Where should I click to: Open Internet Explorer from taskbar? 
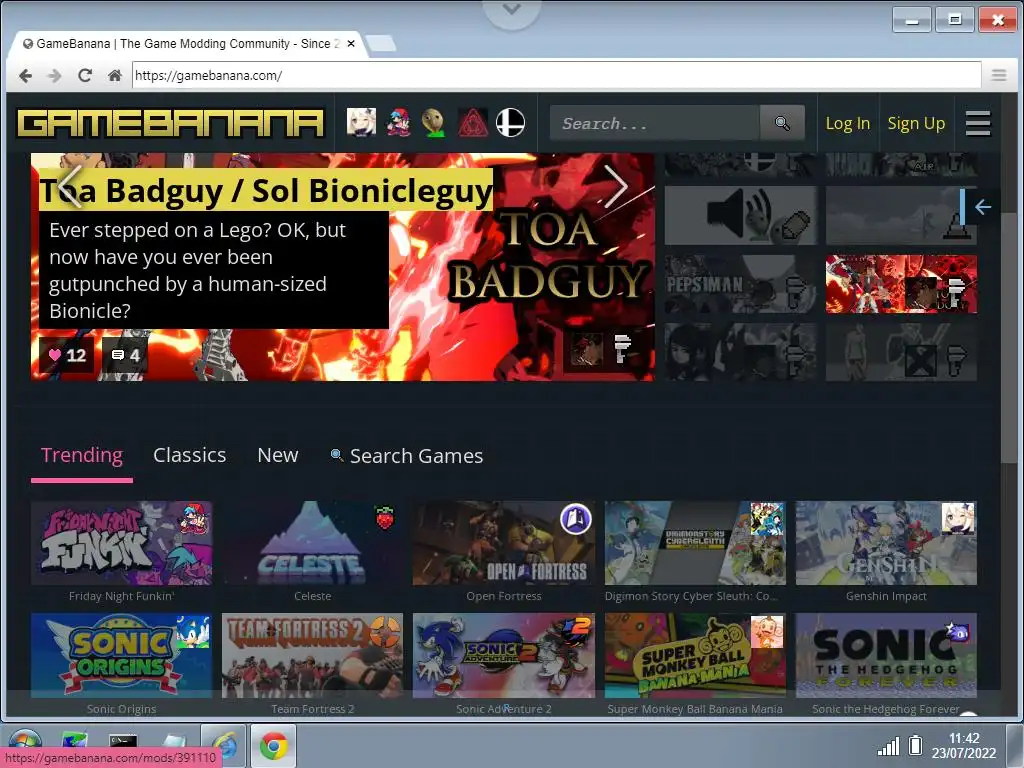click(x=223, y=746)
